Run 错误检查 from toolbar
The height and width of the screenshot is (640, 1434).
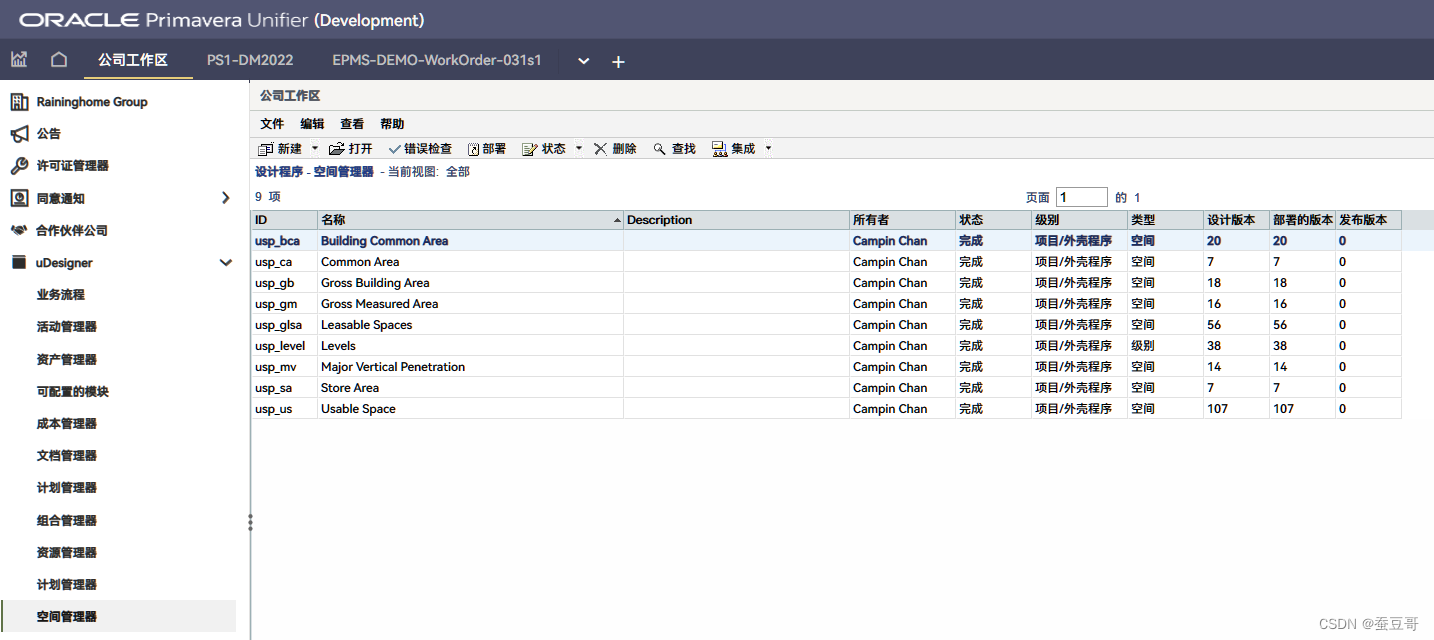click(x=420, y=149)
